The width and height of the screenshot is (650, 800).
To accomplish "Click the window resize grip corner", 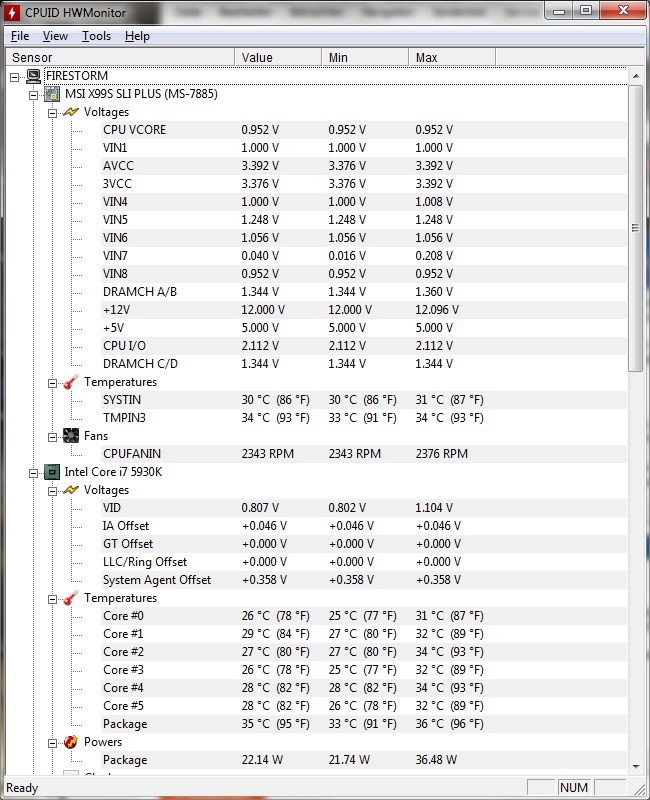I will click(639, 789).
